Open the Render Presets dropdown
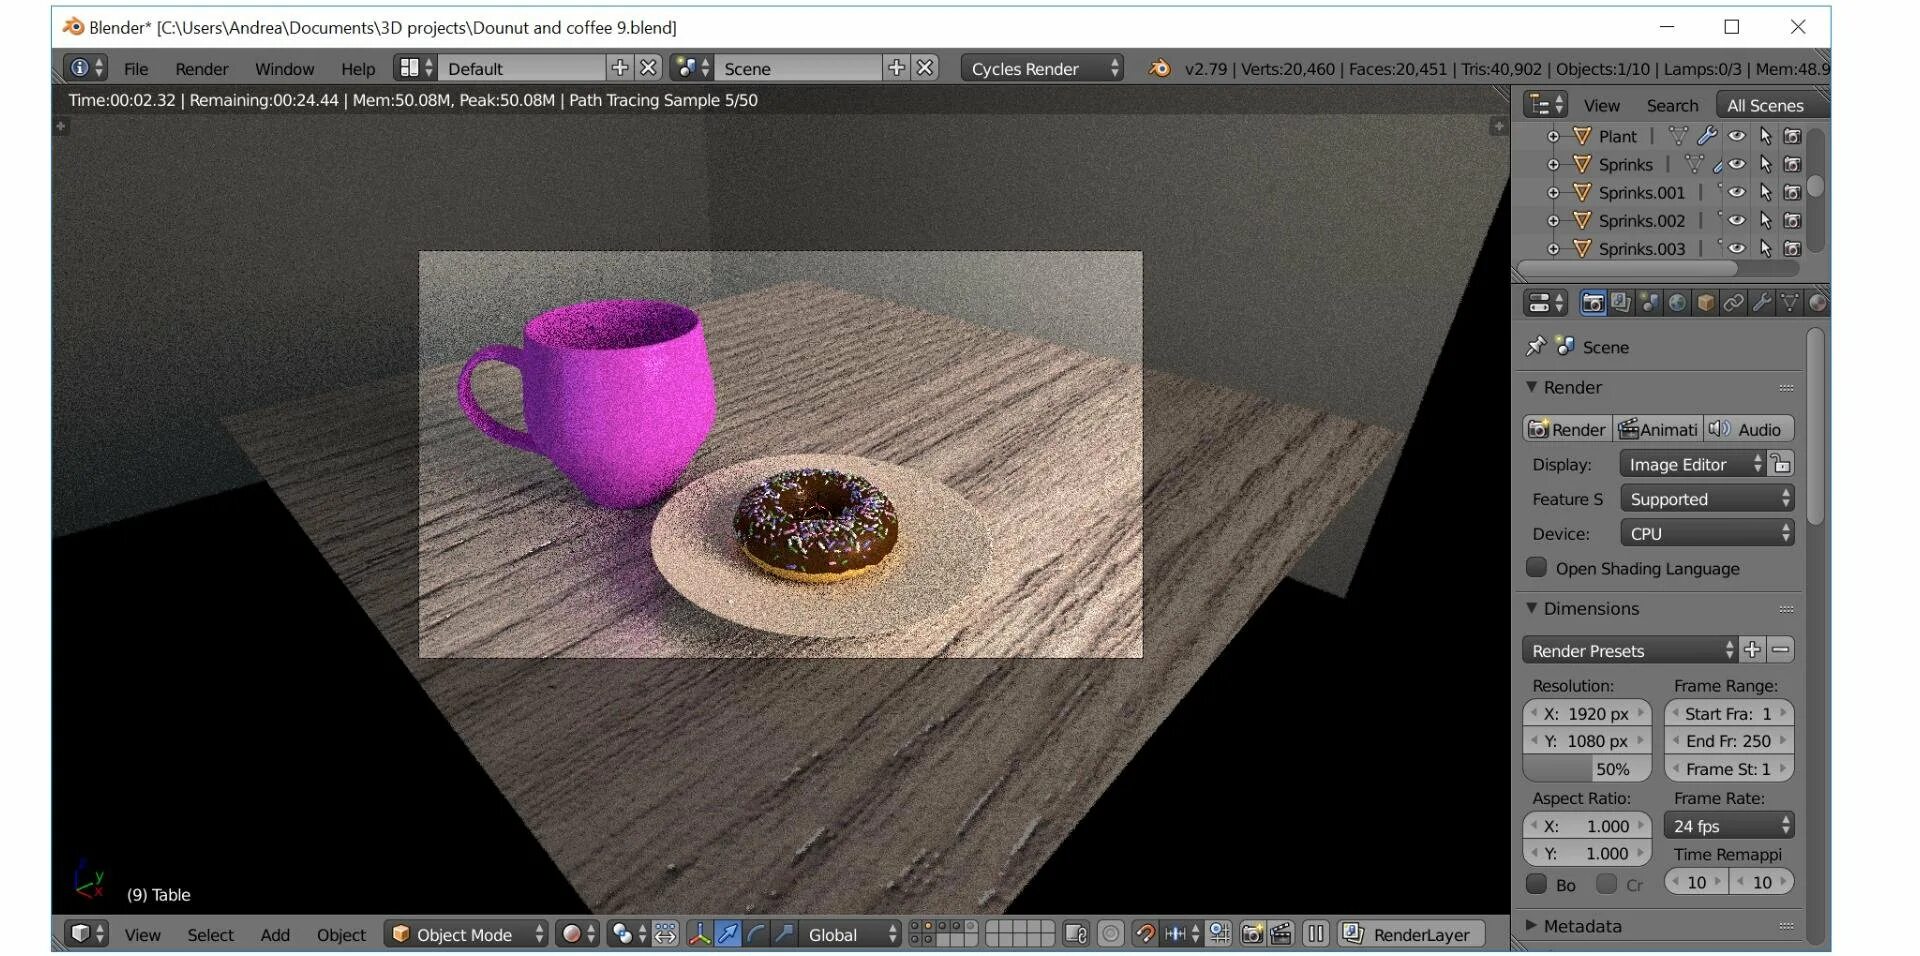1920x956 pixels. [x=1630, y=650]
